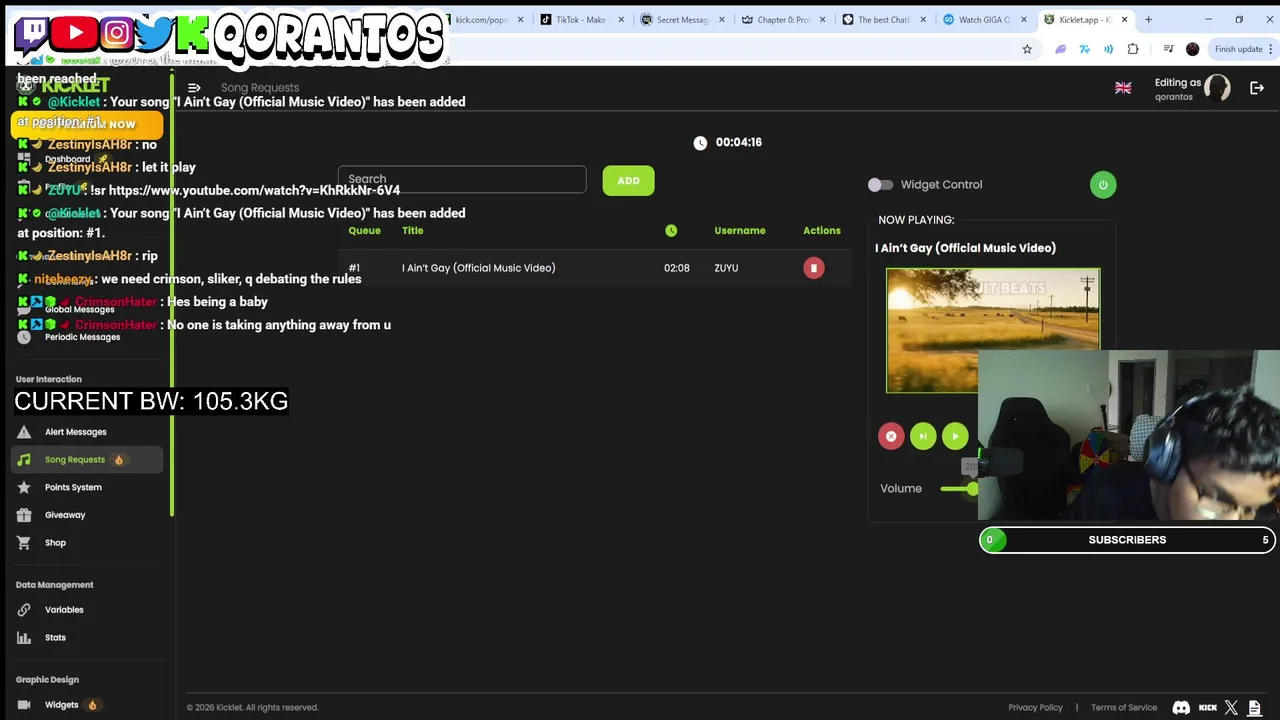Skip to the next song
Screen dimensions: 1280x720
coord(923,436)
